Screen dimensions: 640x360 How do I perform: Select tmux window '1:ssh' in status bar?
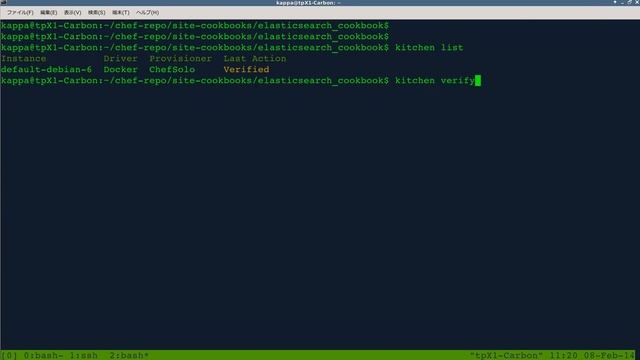point(83,355)
